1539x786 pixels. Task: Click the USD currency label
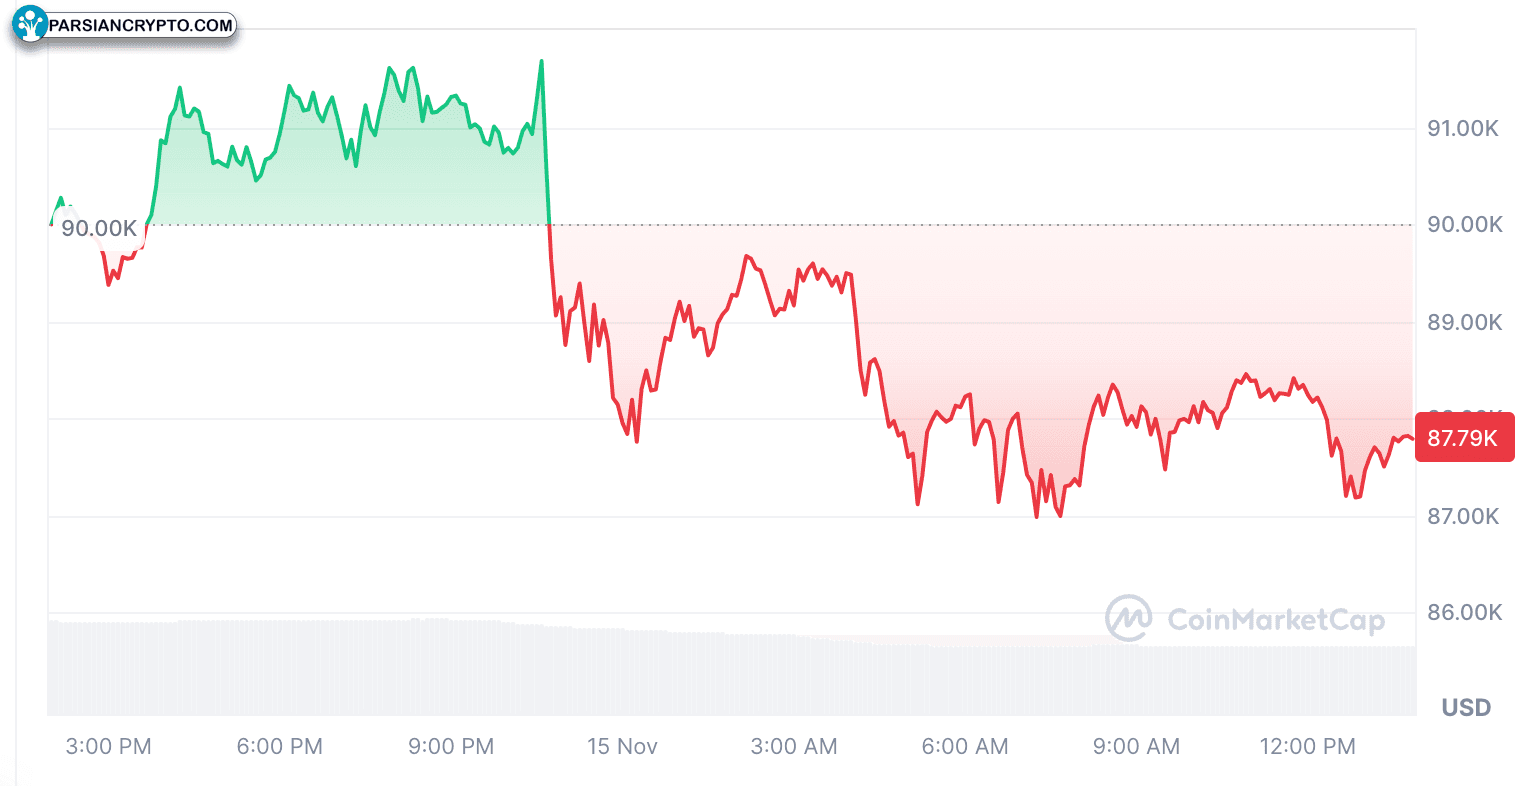click(1466, 708)
